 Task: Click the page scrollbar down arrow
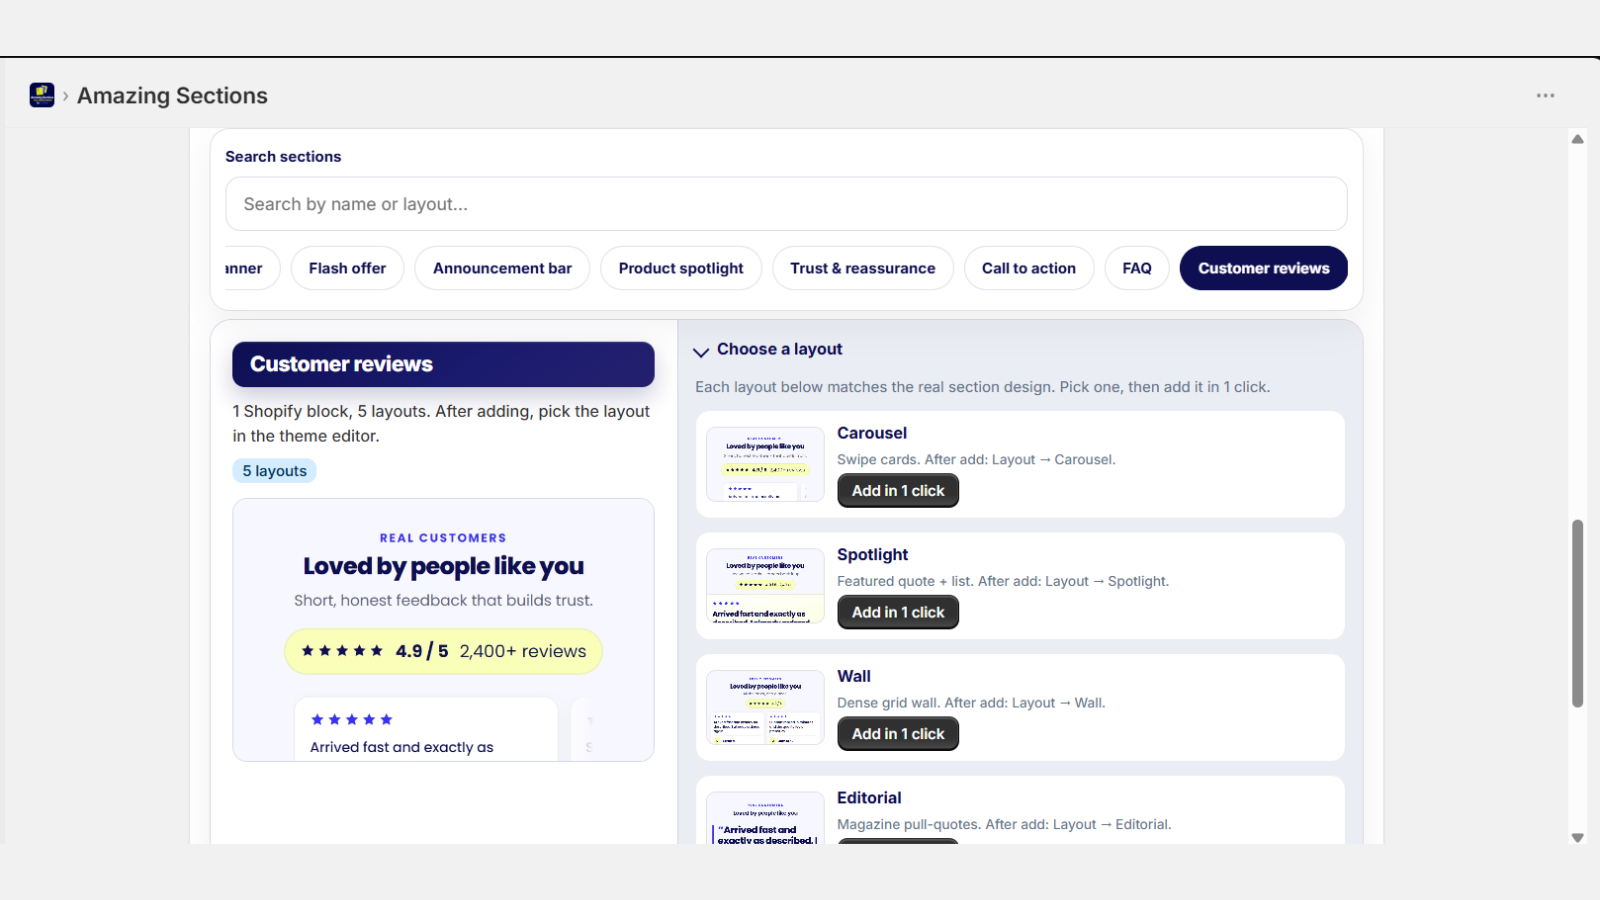(x=1577, y=838)
